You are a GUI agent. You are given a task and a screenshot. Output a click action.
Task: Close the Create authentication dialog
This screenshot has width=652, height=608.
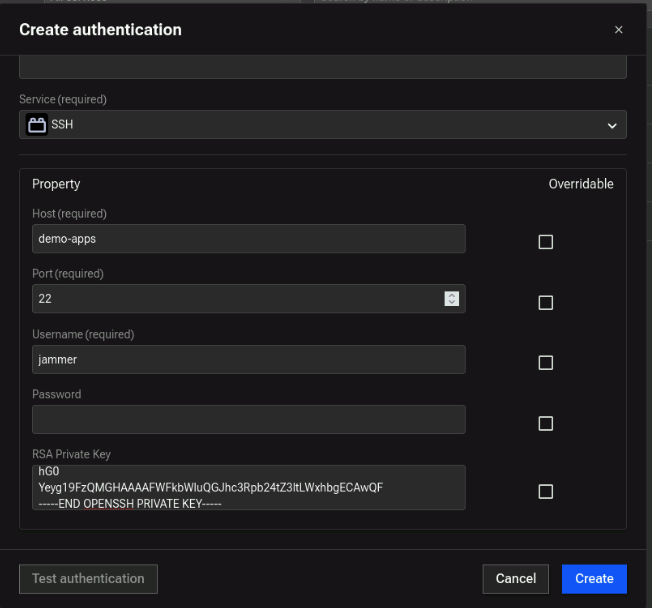618,30
